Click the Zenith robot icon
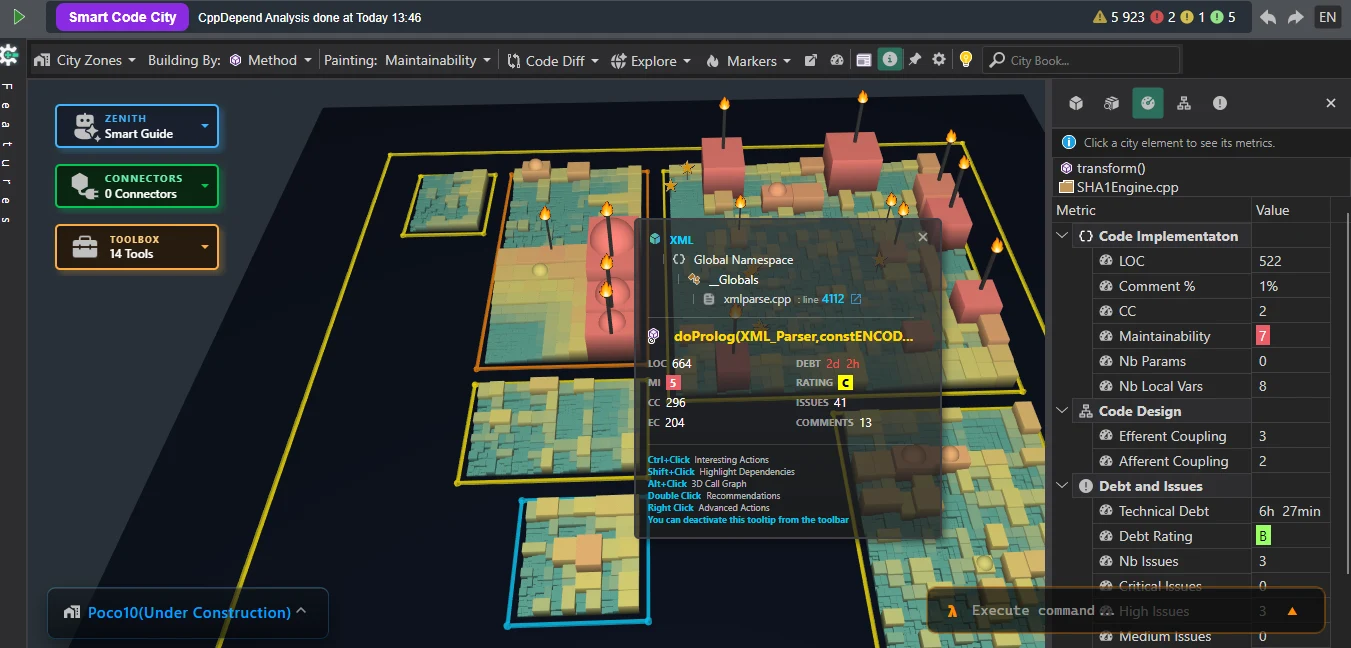This screenshot has height=648, width=1351. [x=86, y=126]
